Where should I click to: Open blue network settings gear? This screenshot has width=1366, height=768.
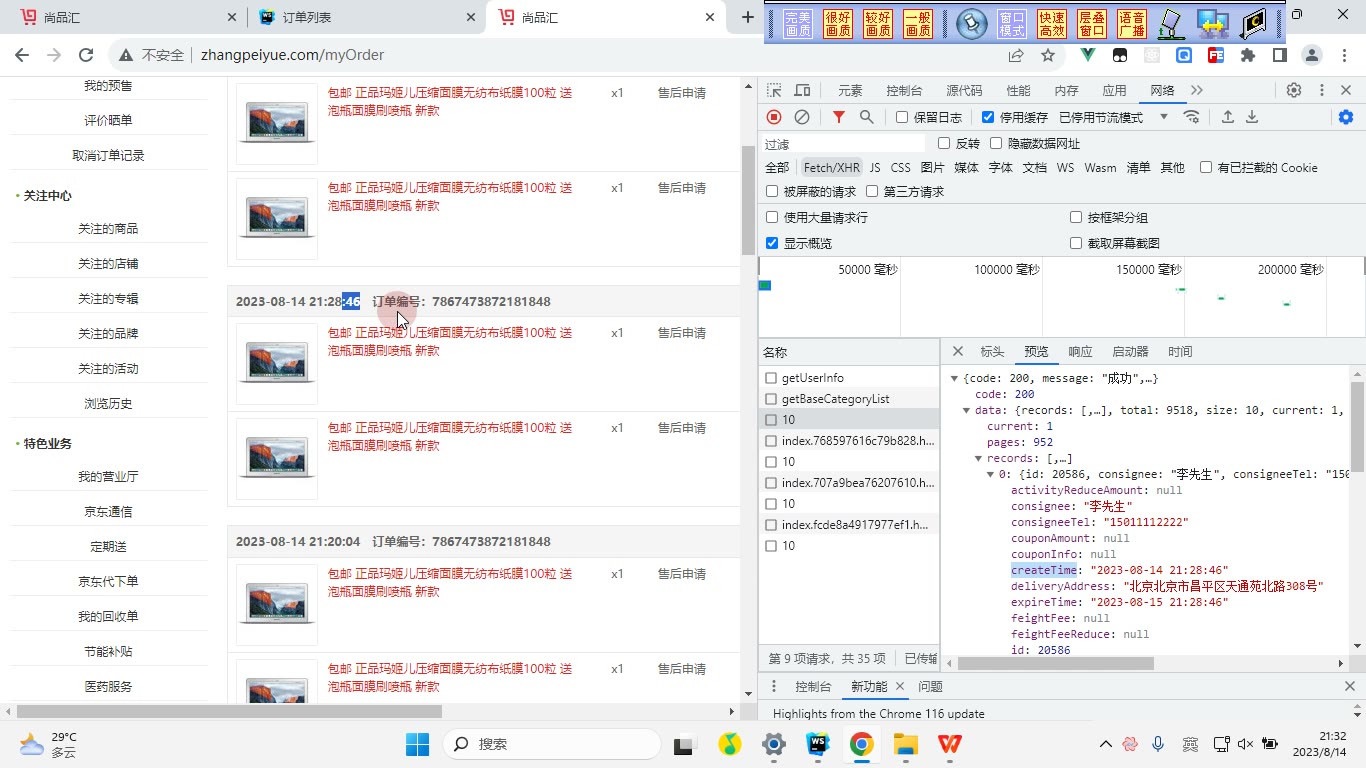tap(1346, 117)
